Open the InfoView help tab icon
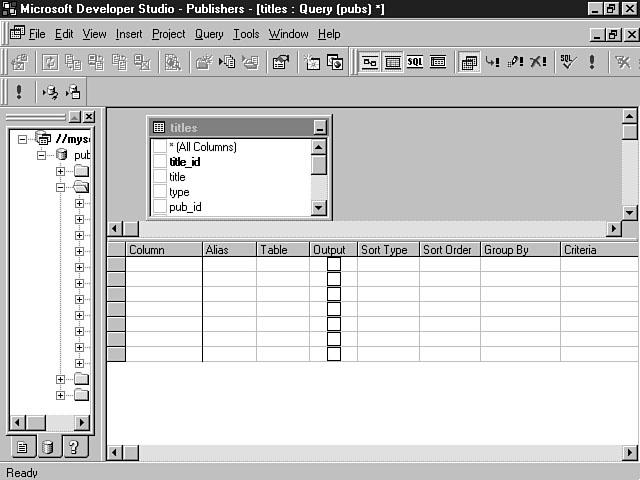Viewport: 640px width, 480px height. [72, 447]
